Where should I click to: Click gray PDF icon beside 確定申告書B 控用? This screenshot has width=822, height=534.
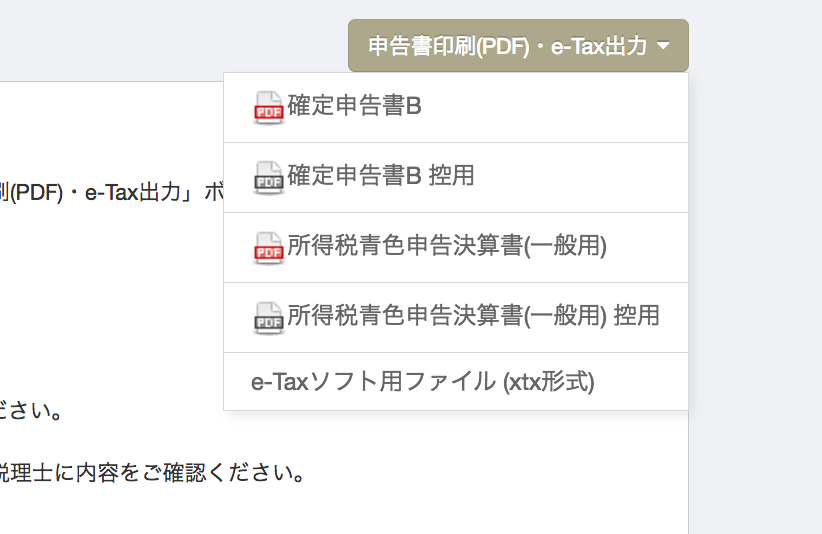(269, 178)
